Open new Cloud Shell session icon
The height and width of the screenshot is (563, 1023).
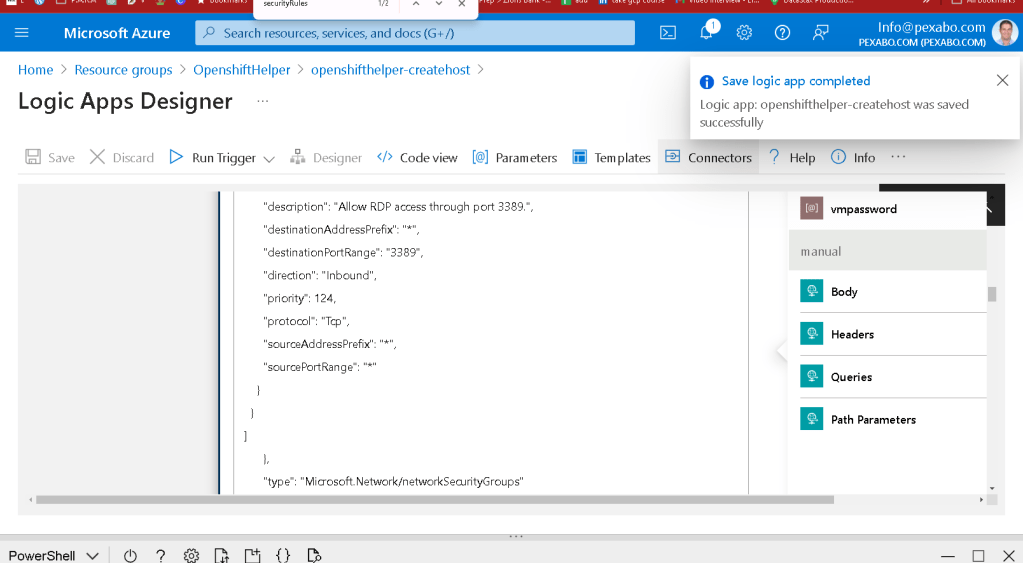[x=252, y=555]
